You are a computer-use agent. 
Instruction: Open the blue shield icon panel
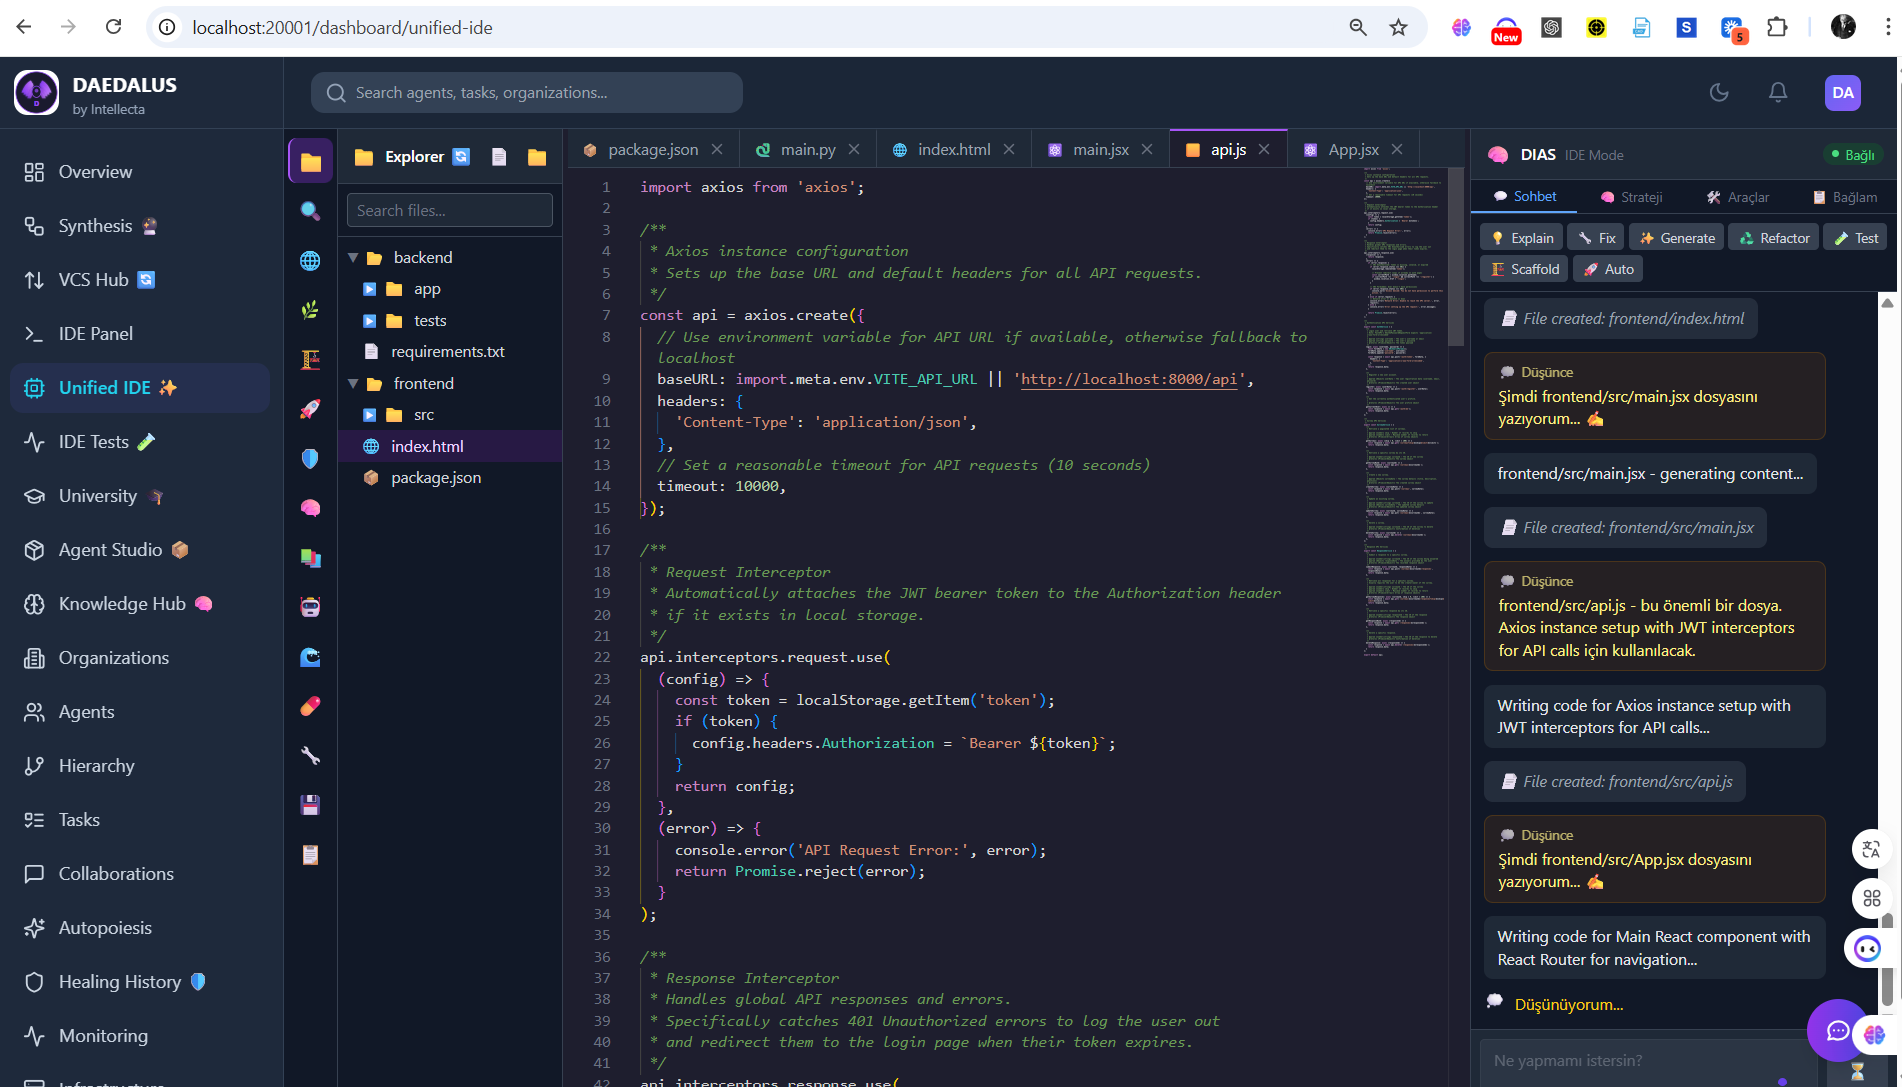coord(310,458)
